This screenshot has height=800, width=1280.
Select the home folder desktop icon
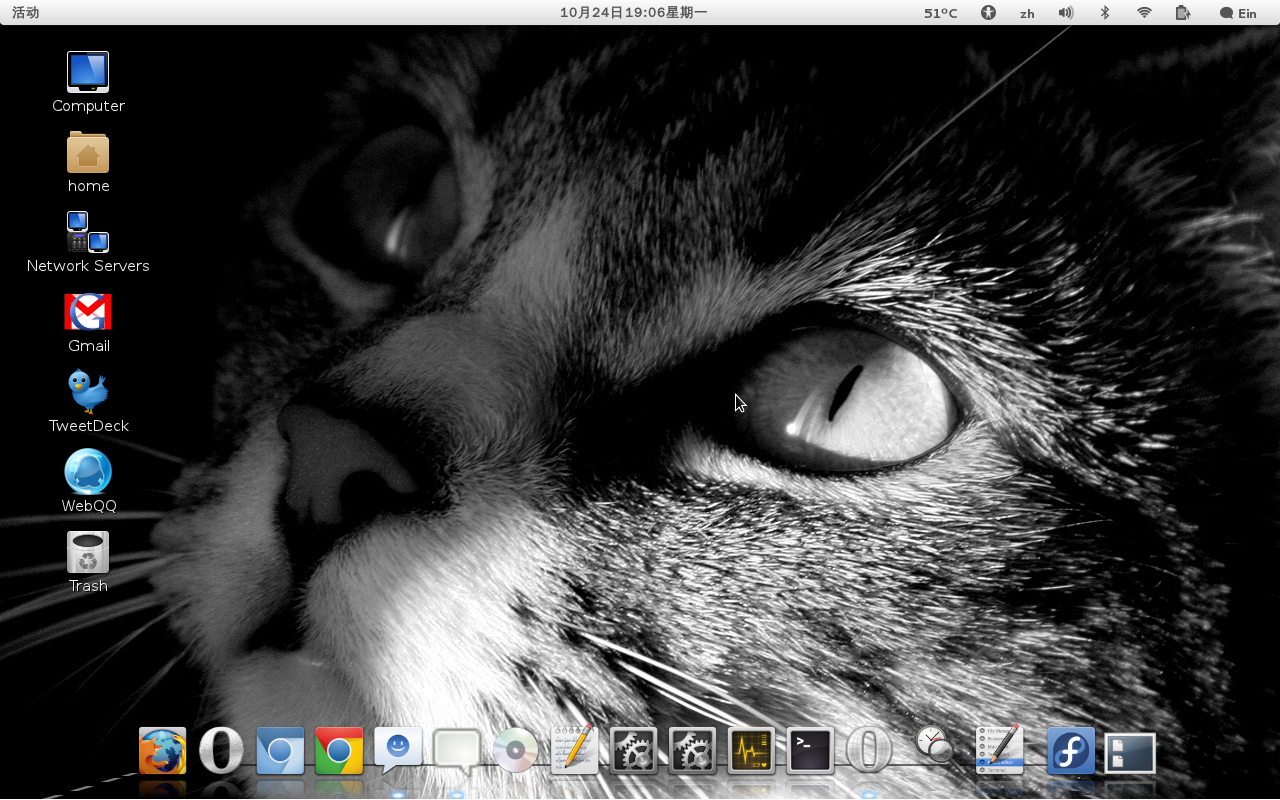point(88,162)
